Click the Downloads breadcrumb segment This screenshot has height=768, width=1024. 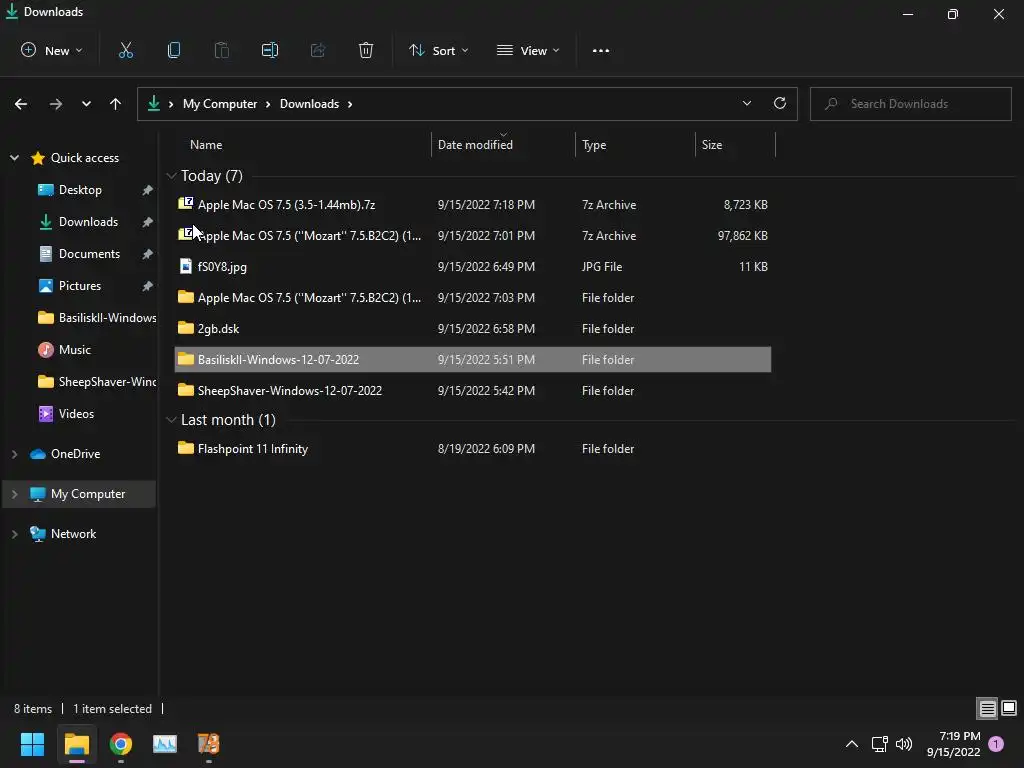(x=309, y=104)
